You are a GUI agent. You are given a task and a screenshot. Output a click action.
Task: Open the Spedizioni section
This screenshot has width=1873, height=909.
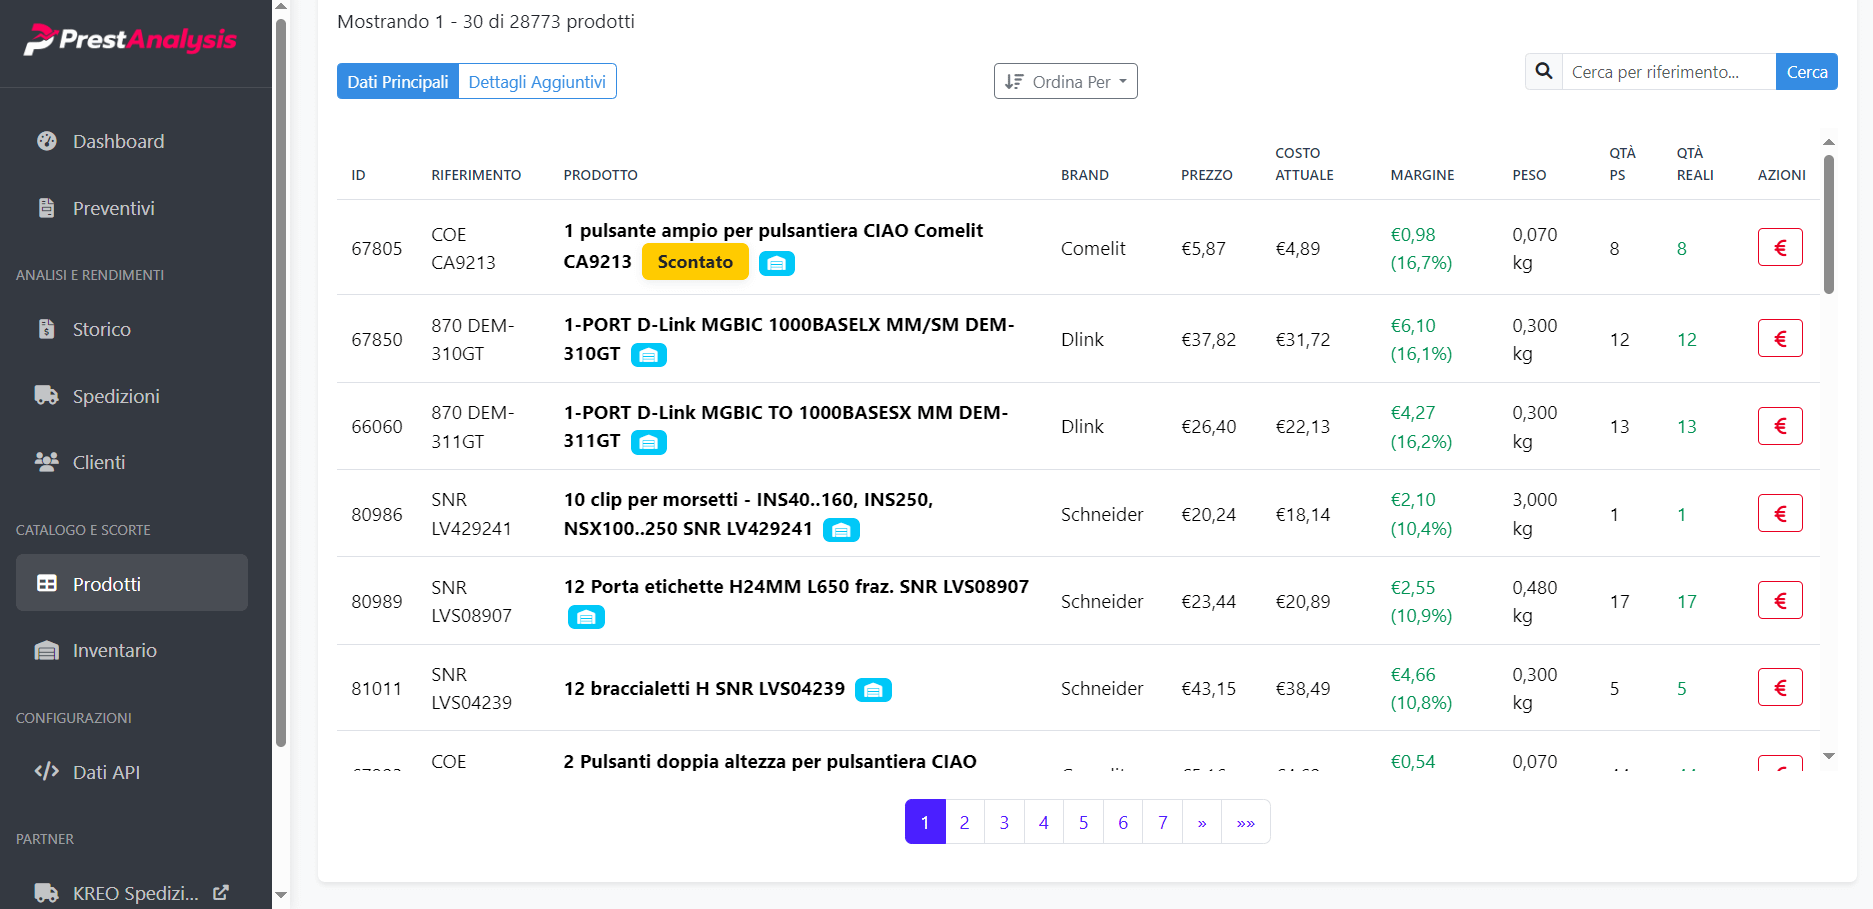[115, 396]
